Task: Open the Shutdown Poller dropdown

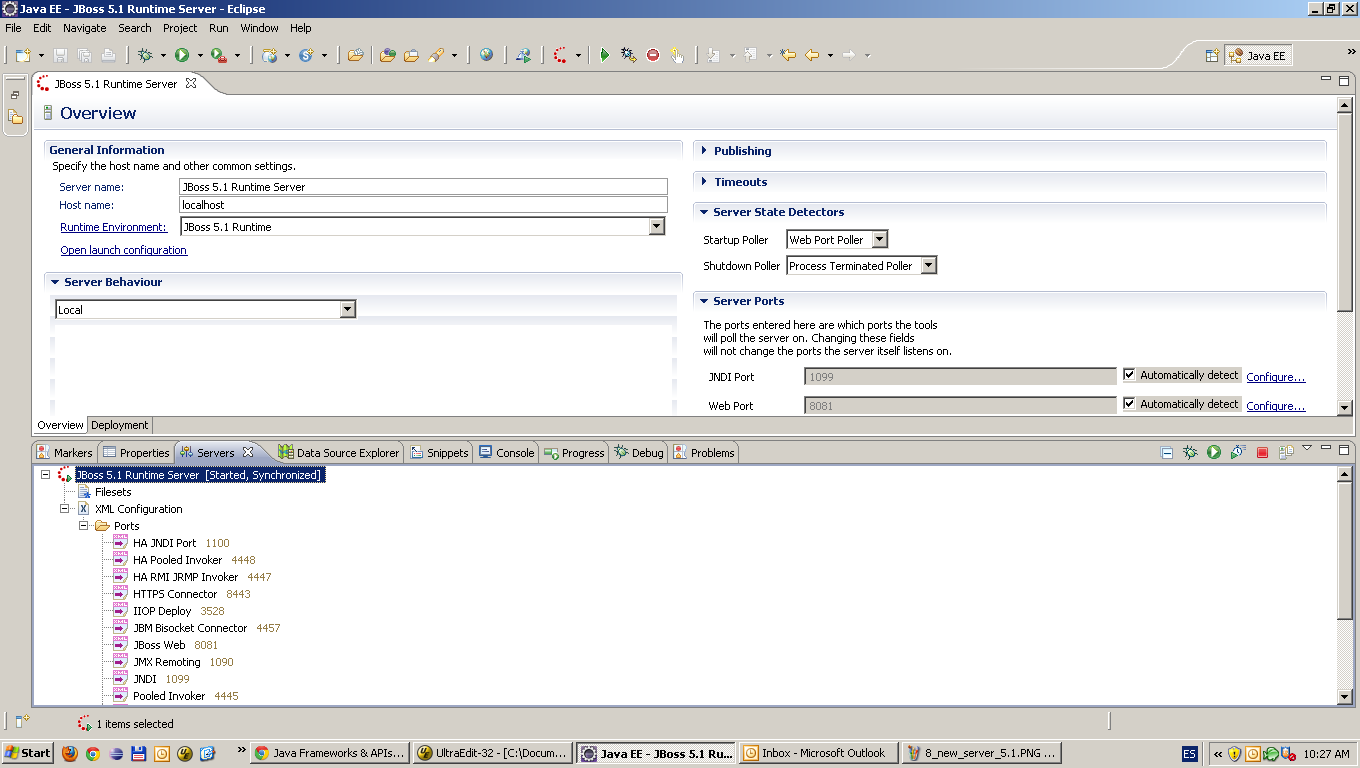Action: click(x=928, y=265)
